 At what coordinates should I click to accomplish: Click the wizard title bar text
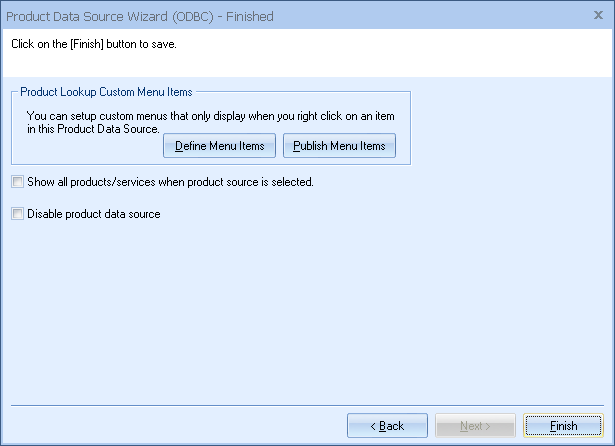tap(140, 17)
